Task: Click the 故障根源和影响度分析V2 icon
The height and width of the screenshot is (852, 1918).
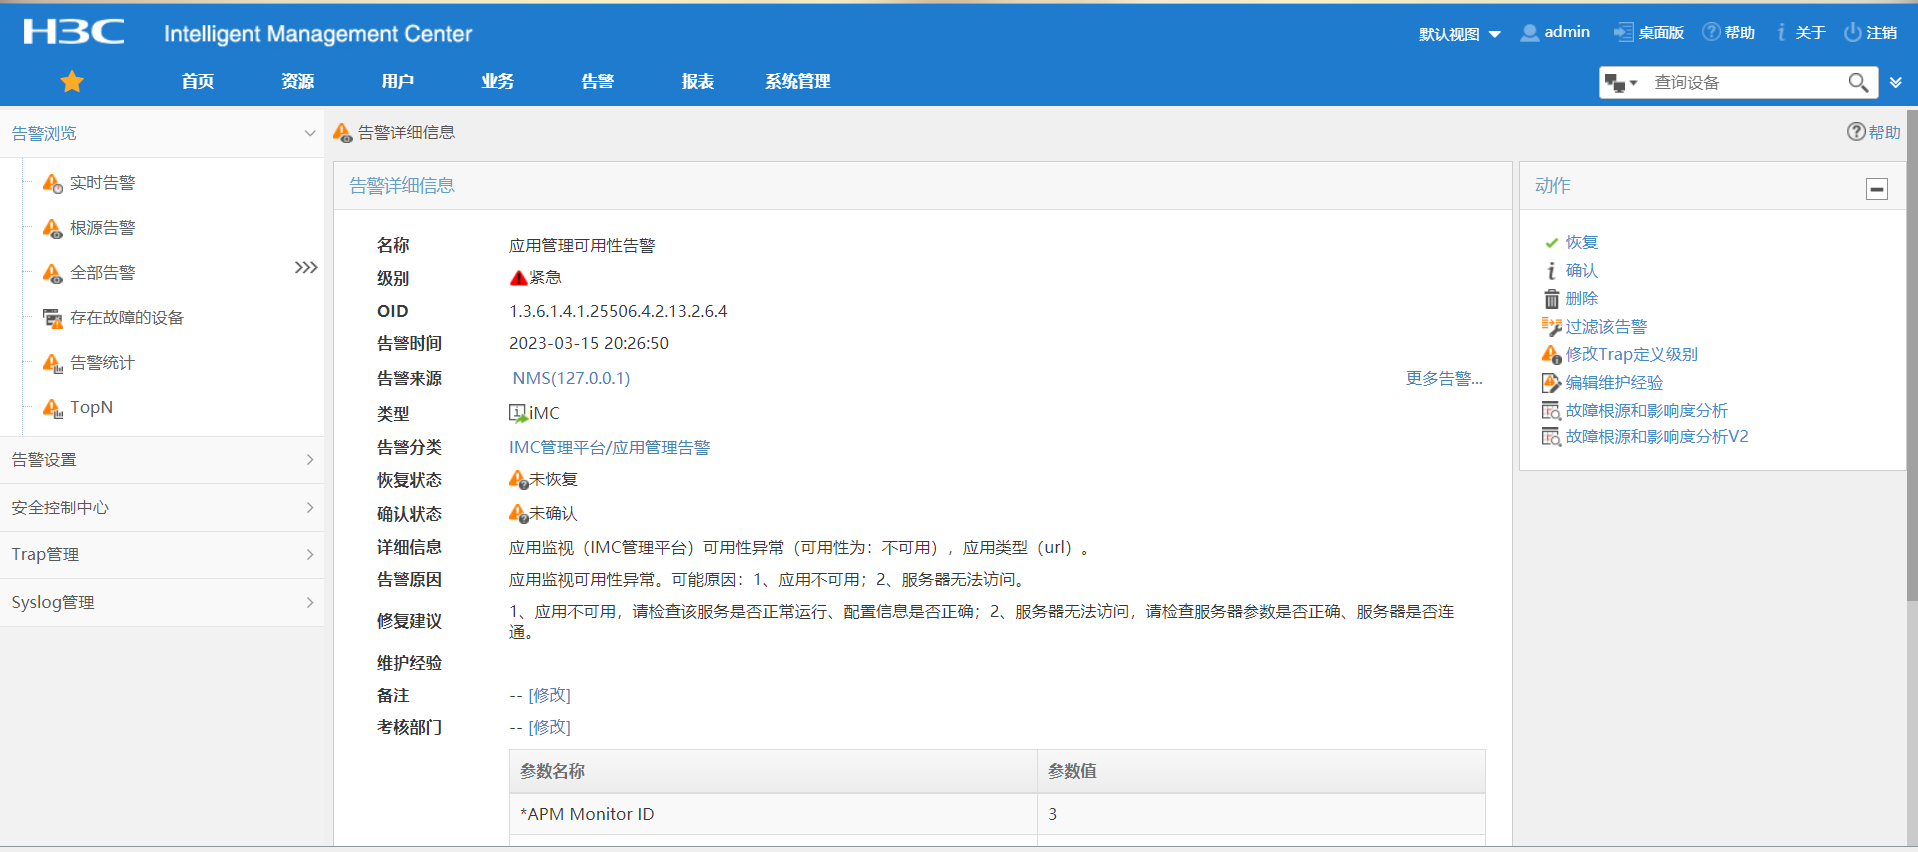Action: click(1551, 437)
